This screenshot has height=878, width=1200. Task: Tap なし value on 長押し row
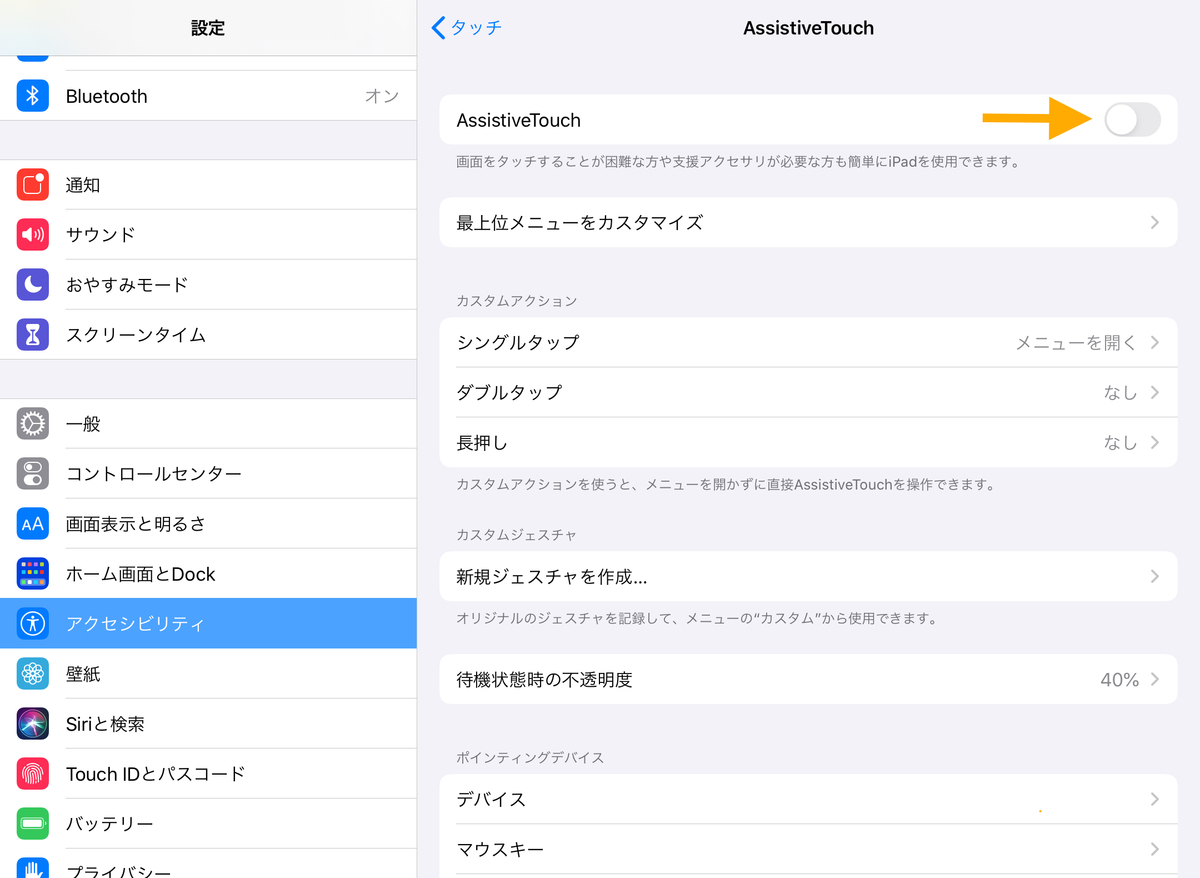pos(1120,442)
